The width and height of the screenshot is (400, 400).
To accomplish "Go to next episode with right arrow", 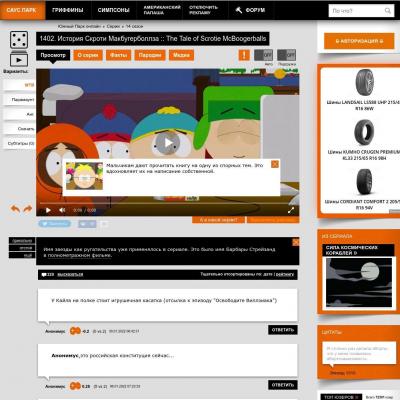I will [x=28, y=209].
